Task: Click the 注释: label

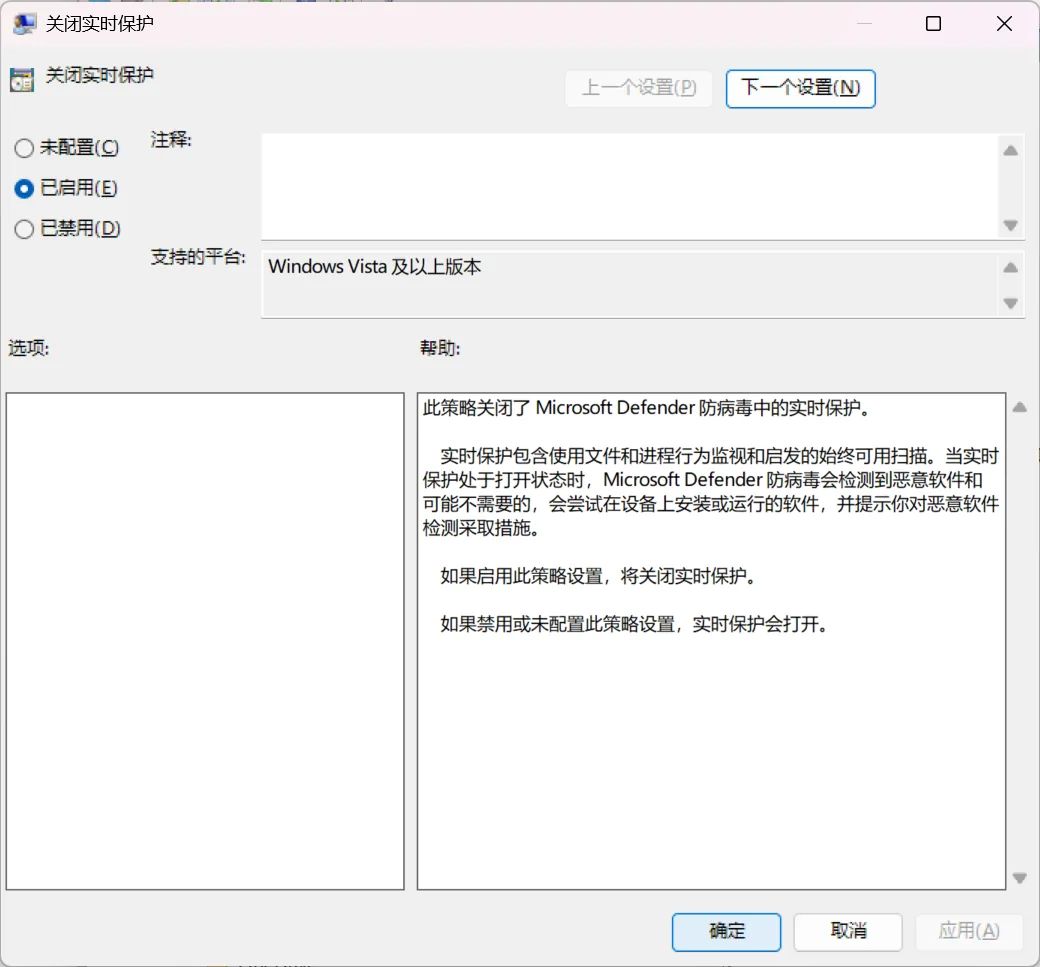Action: 170,140
